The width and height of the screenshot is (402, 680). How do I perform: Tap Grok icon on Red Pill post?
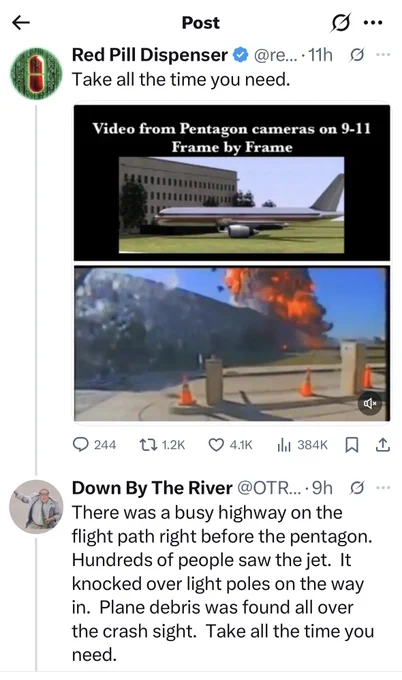[356, 55]
